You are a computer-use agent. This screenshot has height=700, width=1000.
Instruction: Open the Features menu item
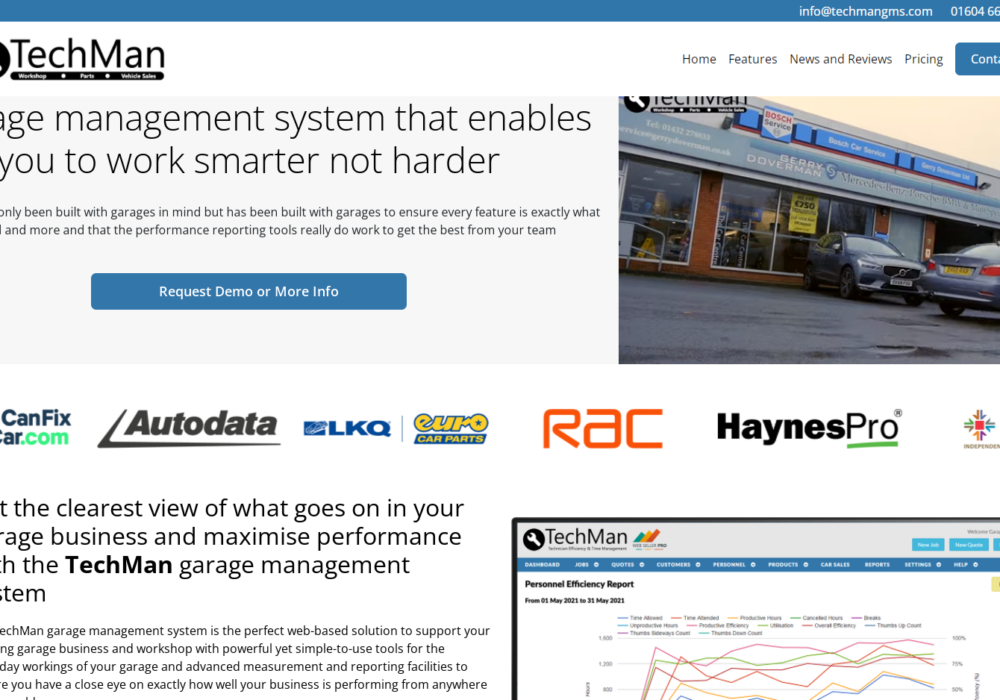pyautogui.click(x=753, y=59)
